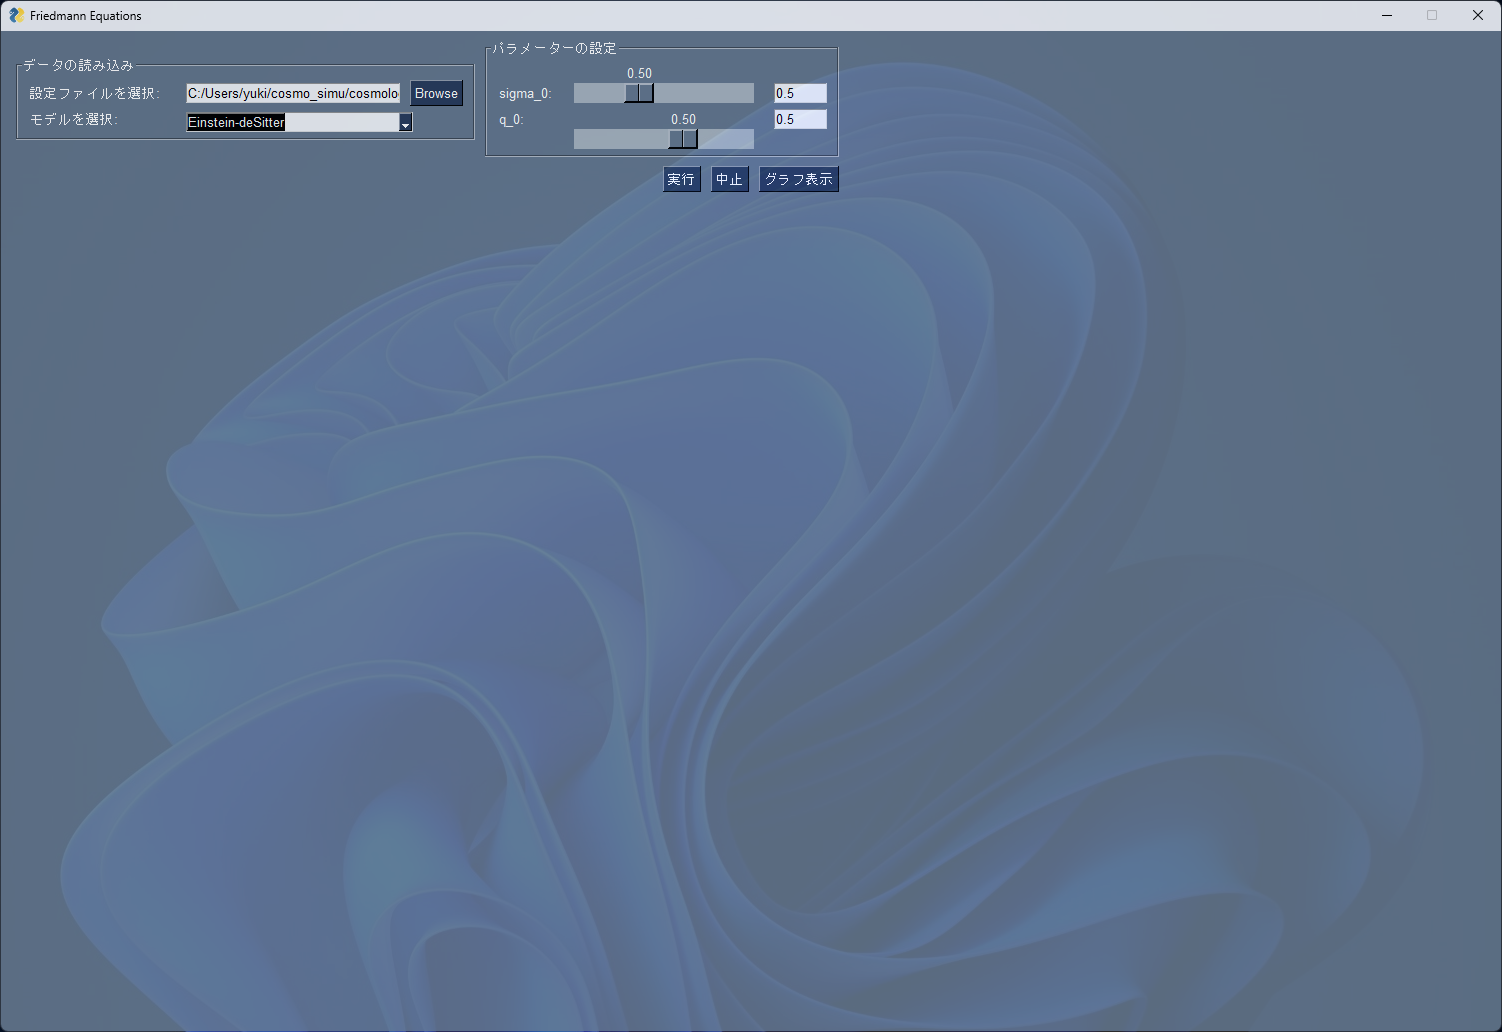Click the Browse button

(x=436, y=93)
